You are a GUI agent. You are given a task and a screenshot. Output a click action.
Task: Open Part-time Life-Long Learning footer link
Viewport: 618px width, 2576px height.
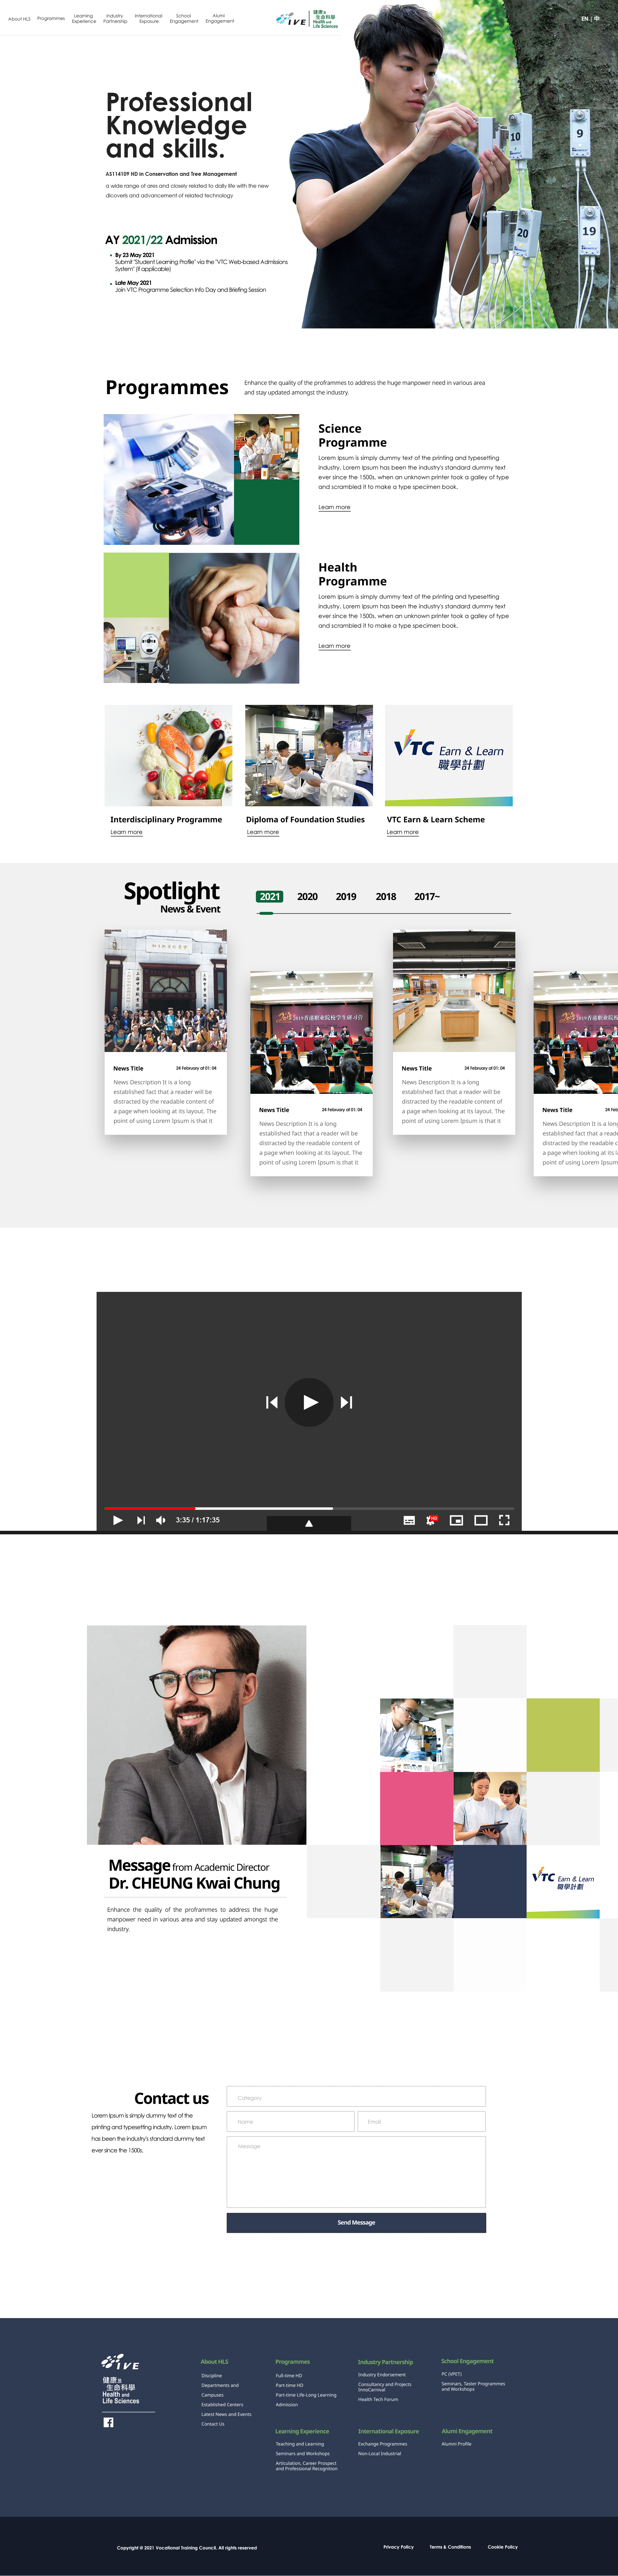pos(306,2395)
